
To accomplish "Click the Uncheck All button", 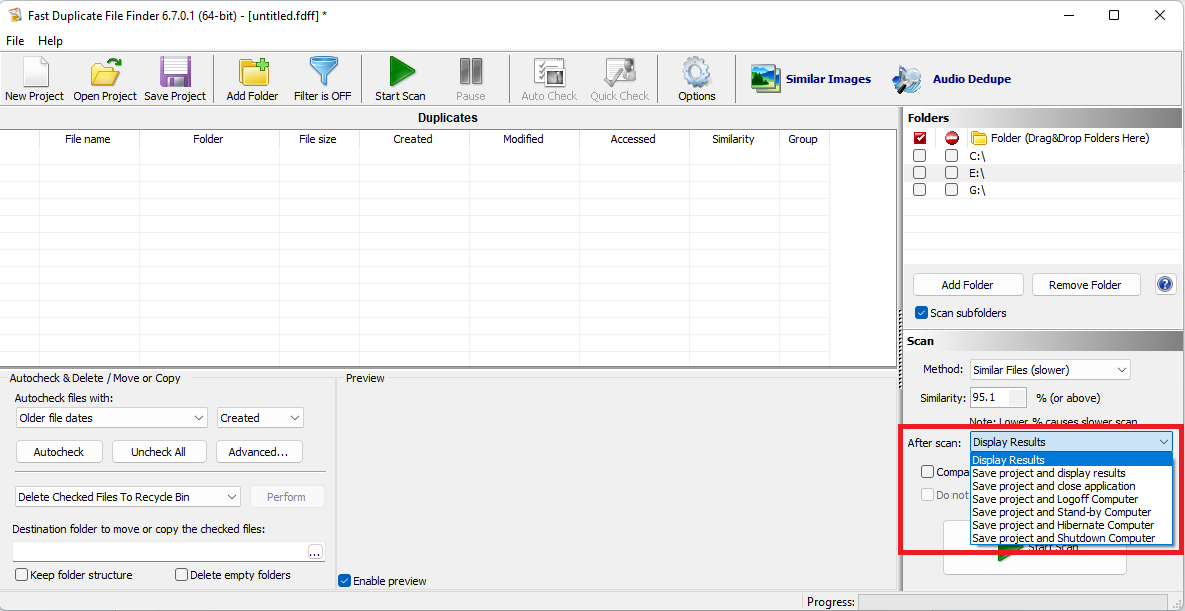I will tap(158, 452).
